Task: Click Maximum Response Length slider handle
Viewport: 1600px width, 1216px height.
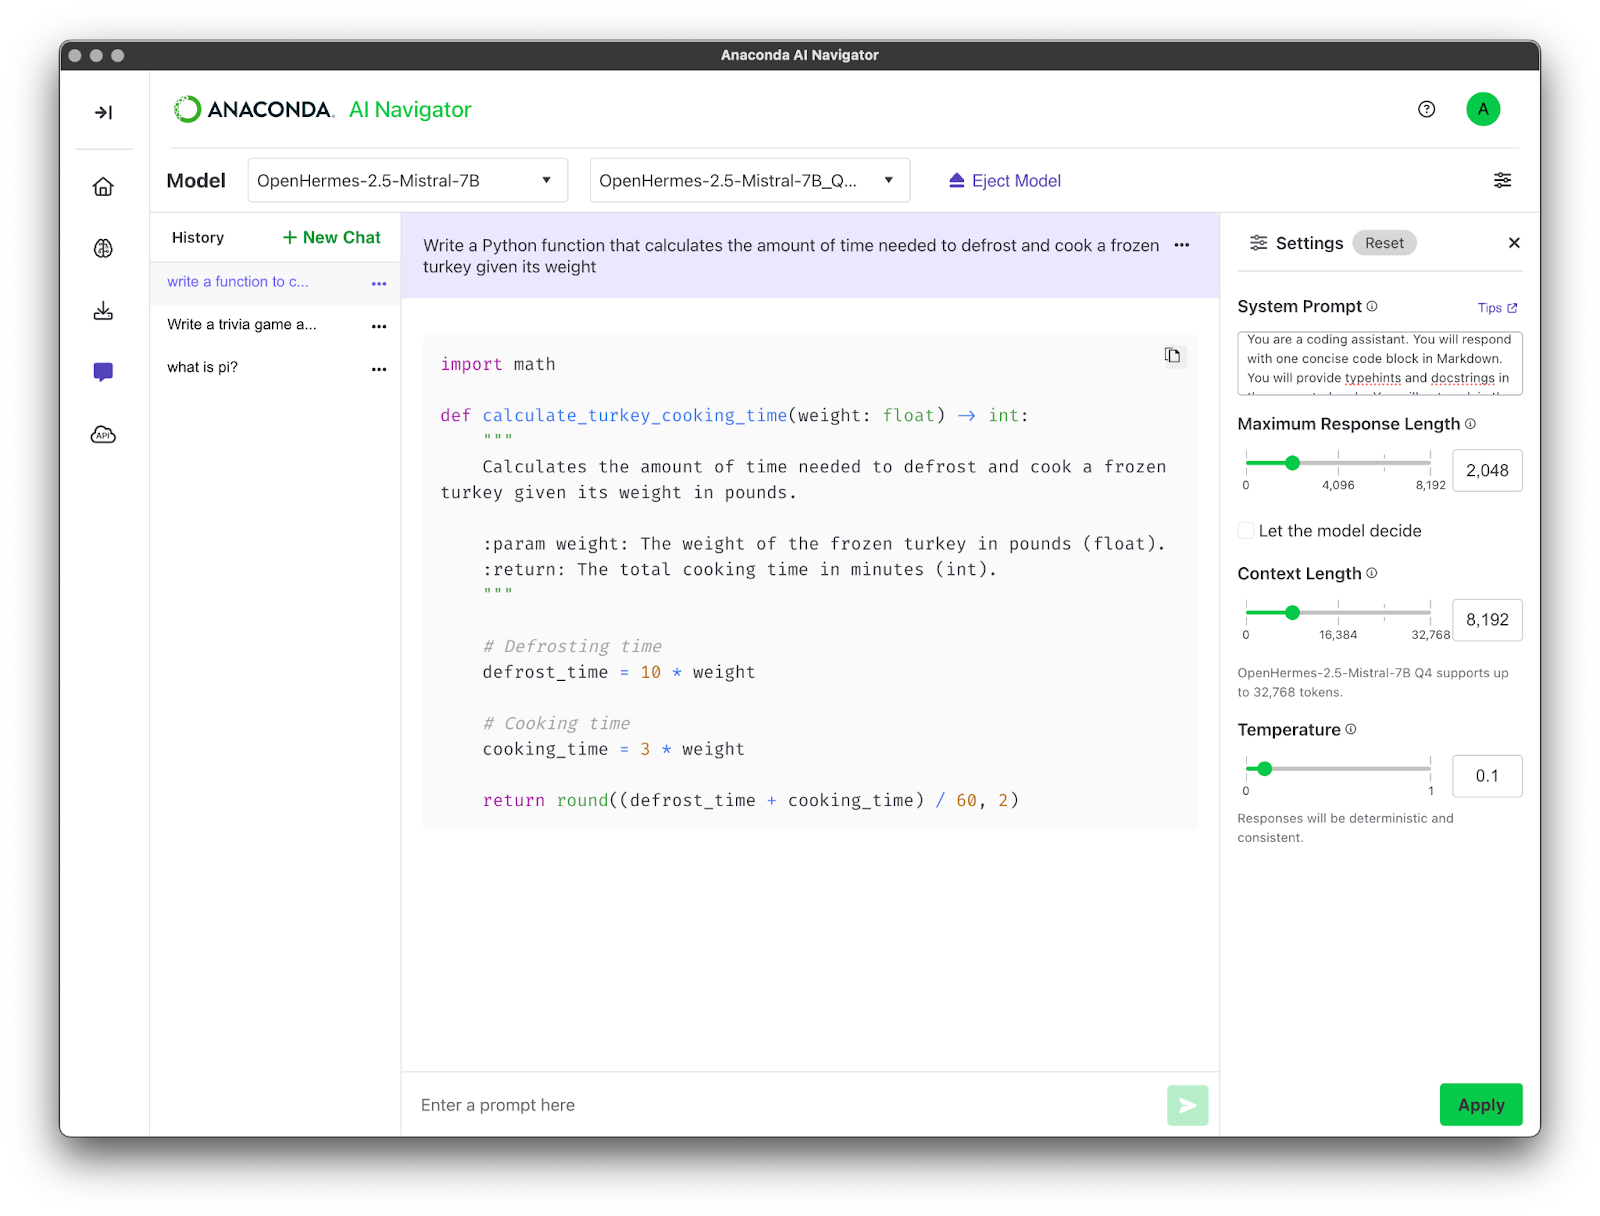Action: (x=1292, y=463)
